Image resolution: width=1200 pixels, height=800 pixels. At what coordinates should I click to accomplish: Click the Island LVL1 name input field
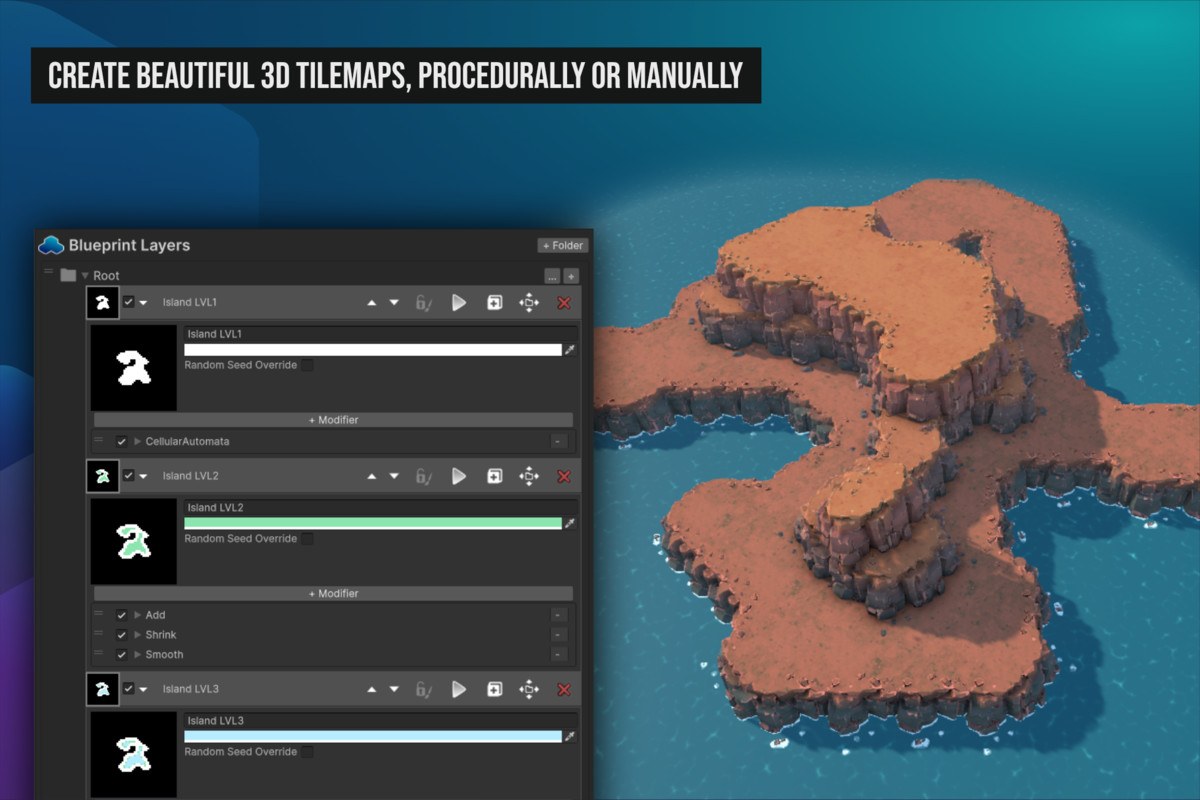click(380, 334)
